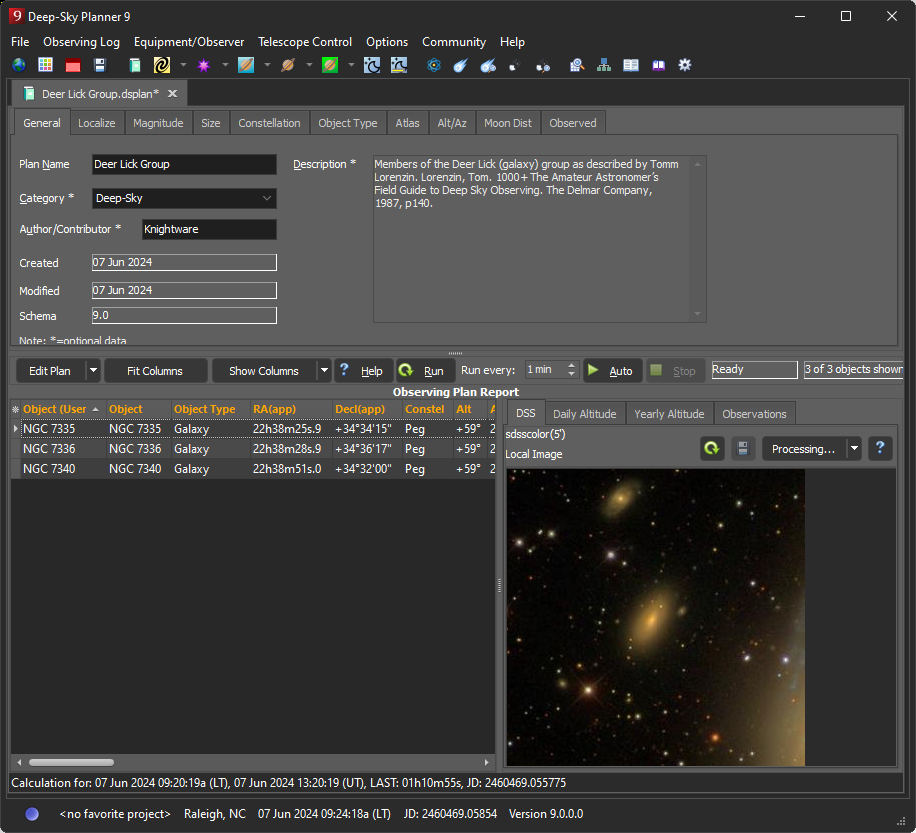The width and height of the screenshot is (916, 833).
Task: Click the network hierarchy toolbar icon
Action: [x=604, y=65]
